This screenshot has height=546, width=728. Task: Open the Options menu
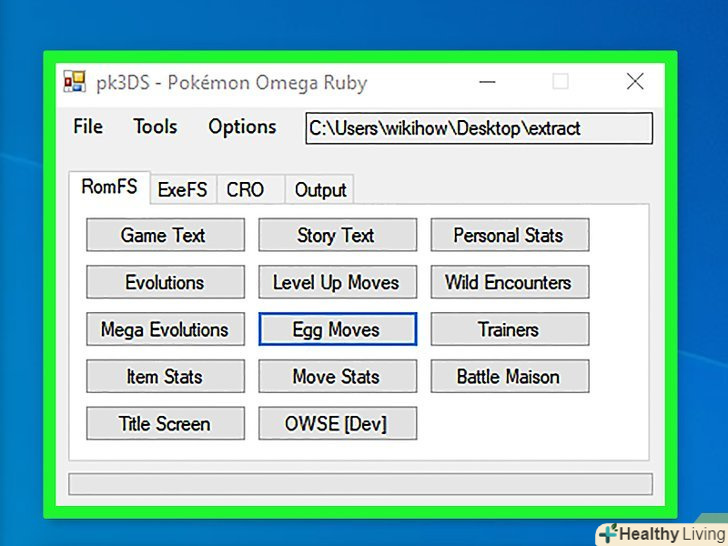coord(242,127)
